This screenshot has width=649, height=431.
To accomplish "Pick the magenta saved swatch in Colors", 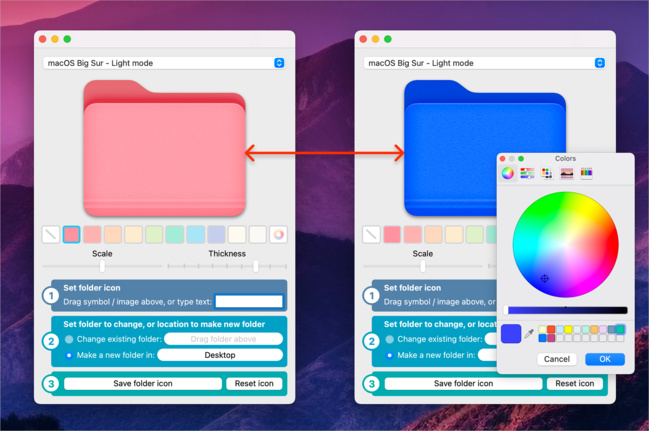I will [x=551, y=338].
